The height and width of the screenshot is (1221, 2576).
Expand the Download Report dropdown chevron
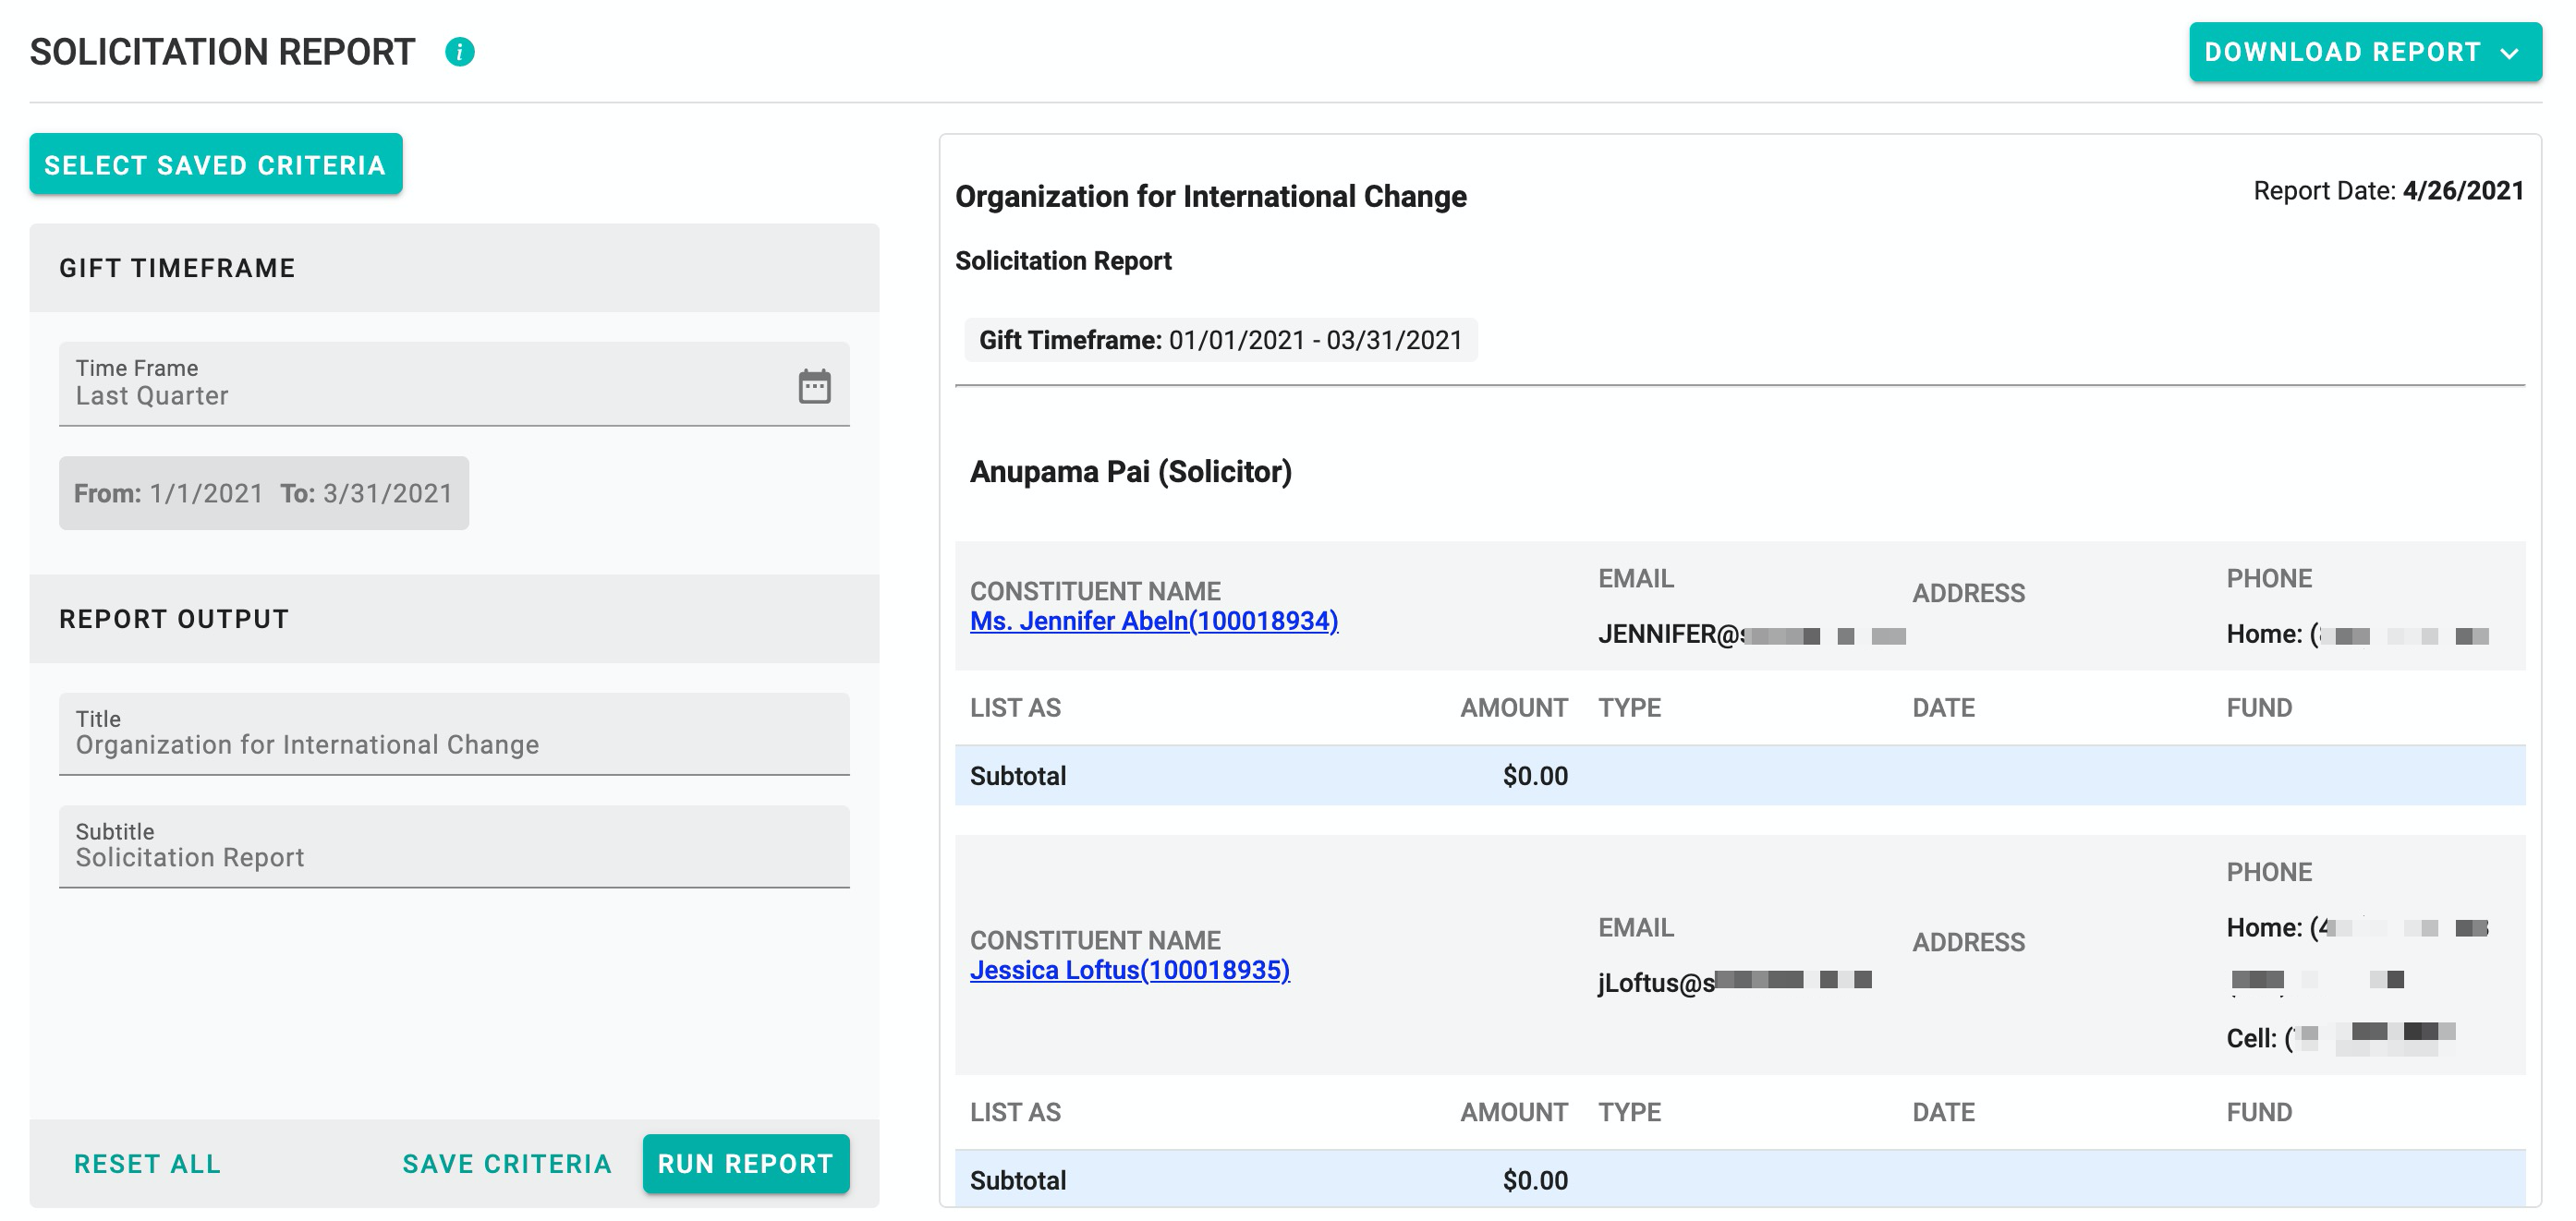2509,53
